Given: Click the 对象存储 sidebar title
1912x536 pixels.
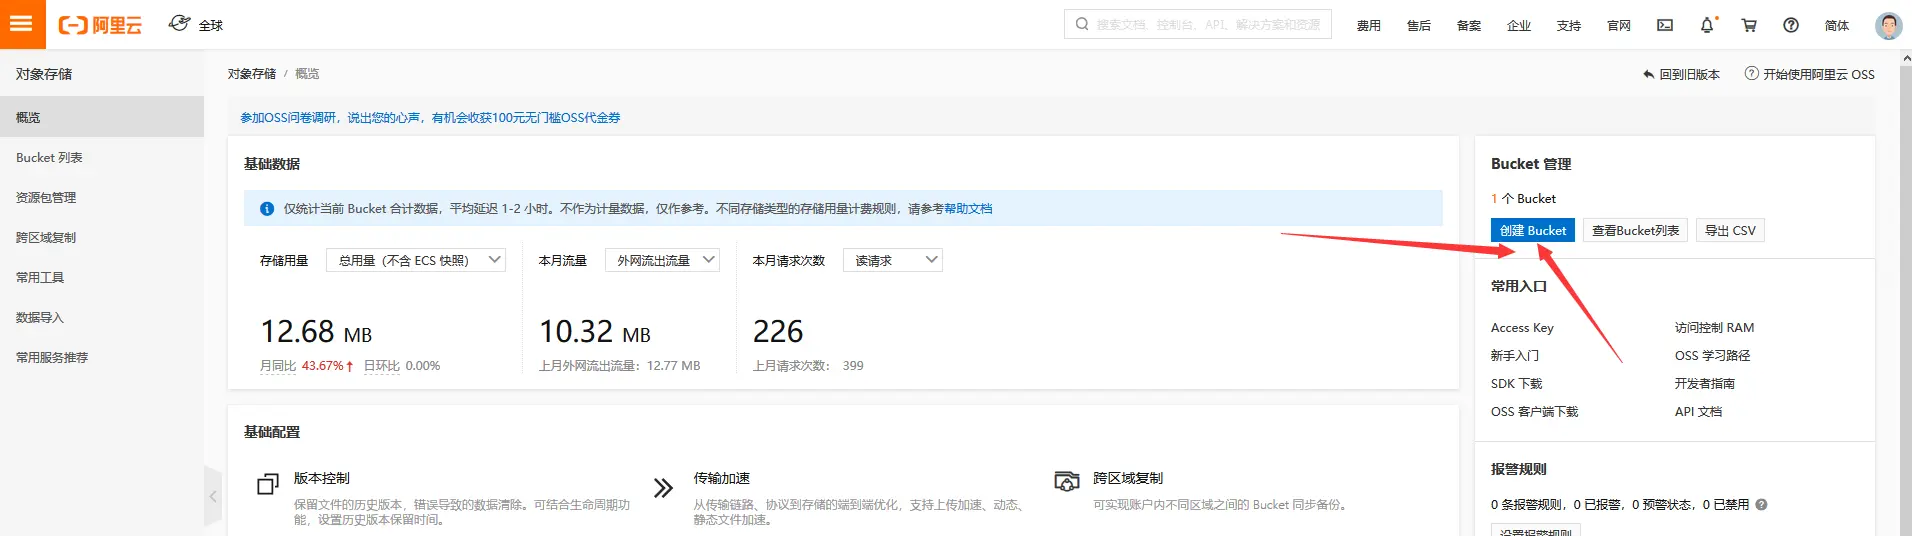Looking at the screenshot, I should (x=44, y=74).
